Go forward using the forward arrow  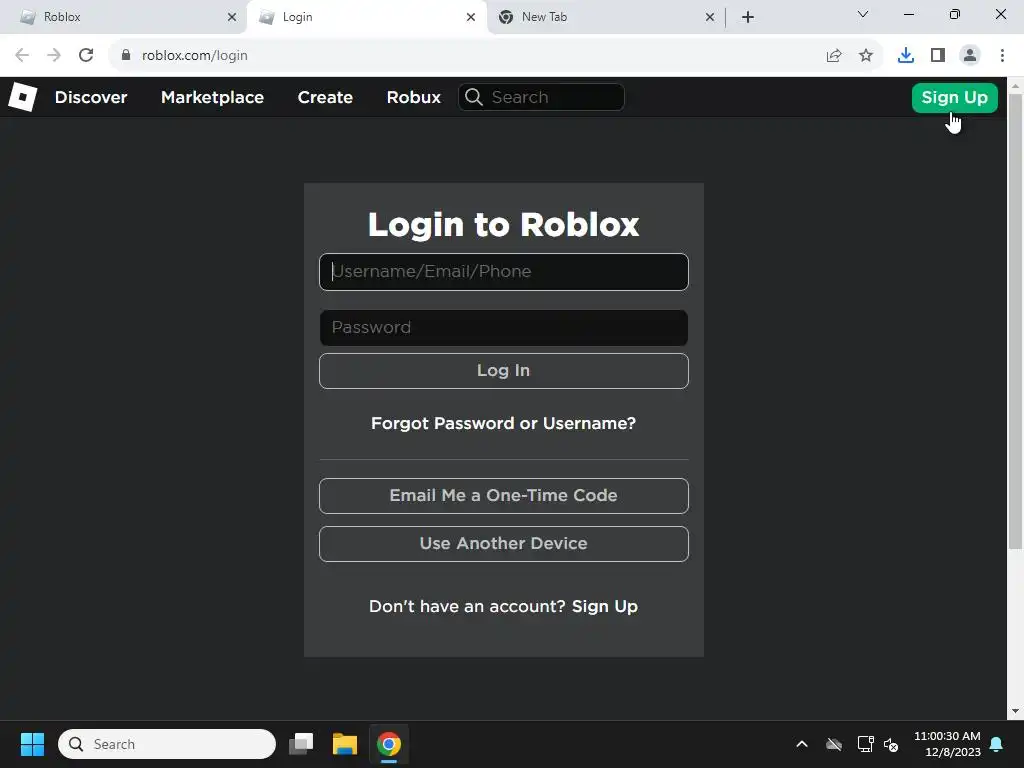pos(54,56)
